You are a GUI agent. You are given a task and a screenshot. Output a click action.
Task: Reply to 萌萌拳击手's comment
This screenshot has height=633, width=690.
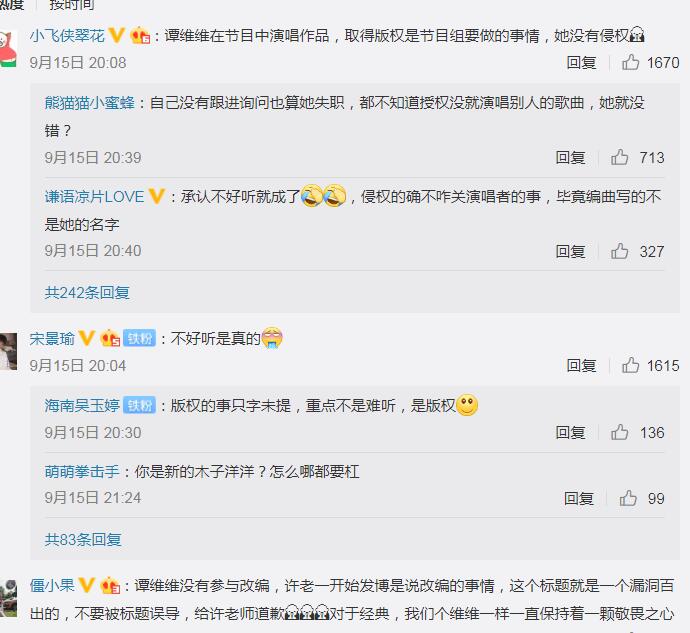pos(579,498)
